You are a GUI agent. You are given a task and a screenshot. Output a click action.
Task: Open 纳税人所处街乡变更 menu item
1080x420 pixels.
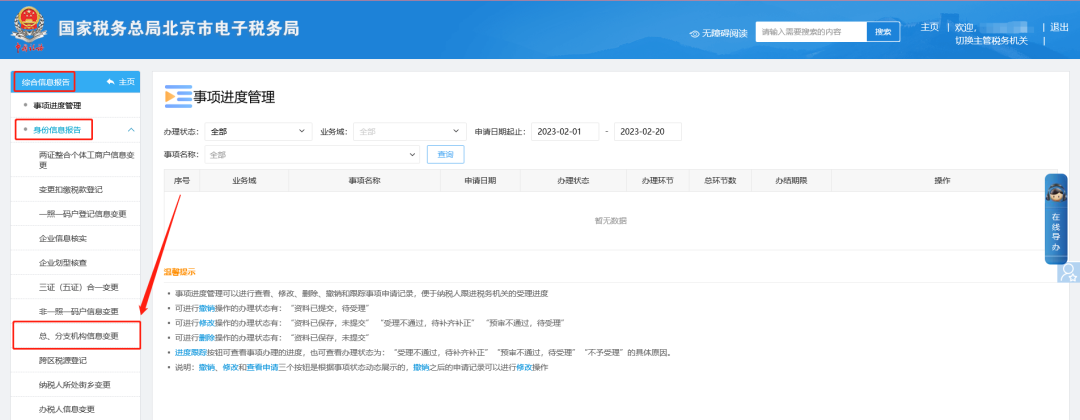click(74, 385)
